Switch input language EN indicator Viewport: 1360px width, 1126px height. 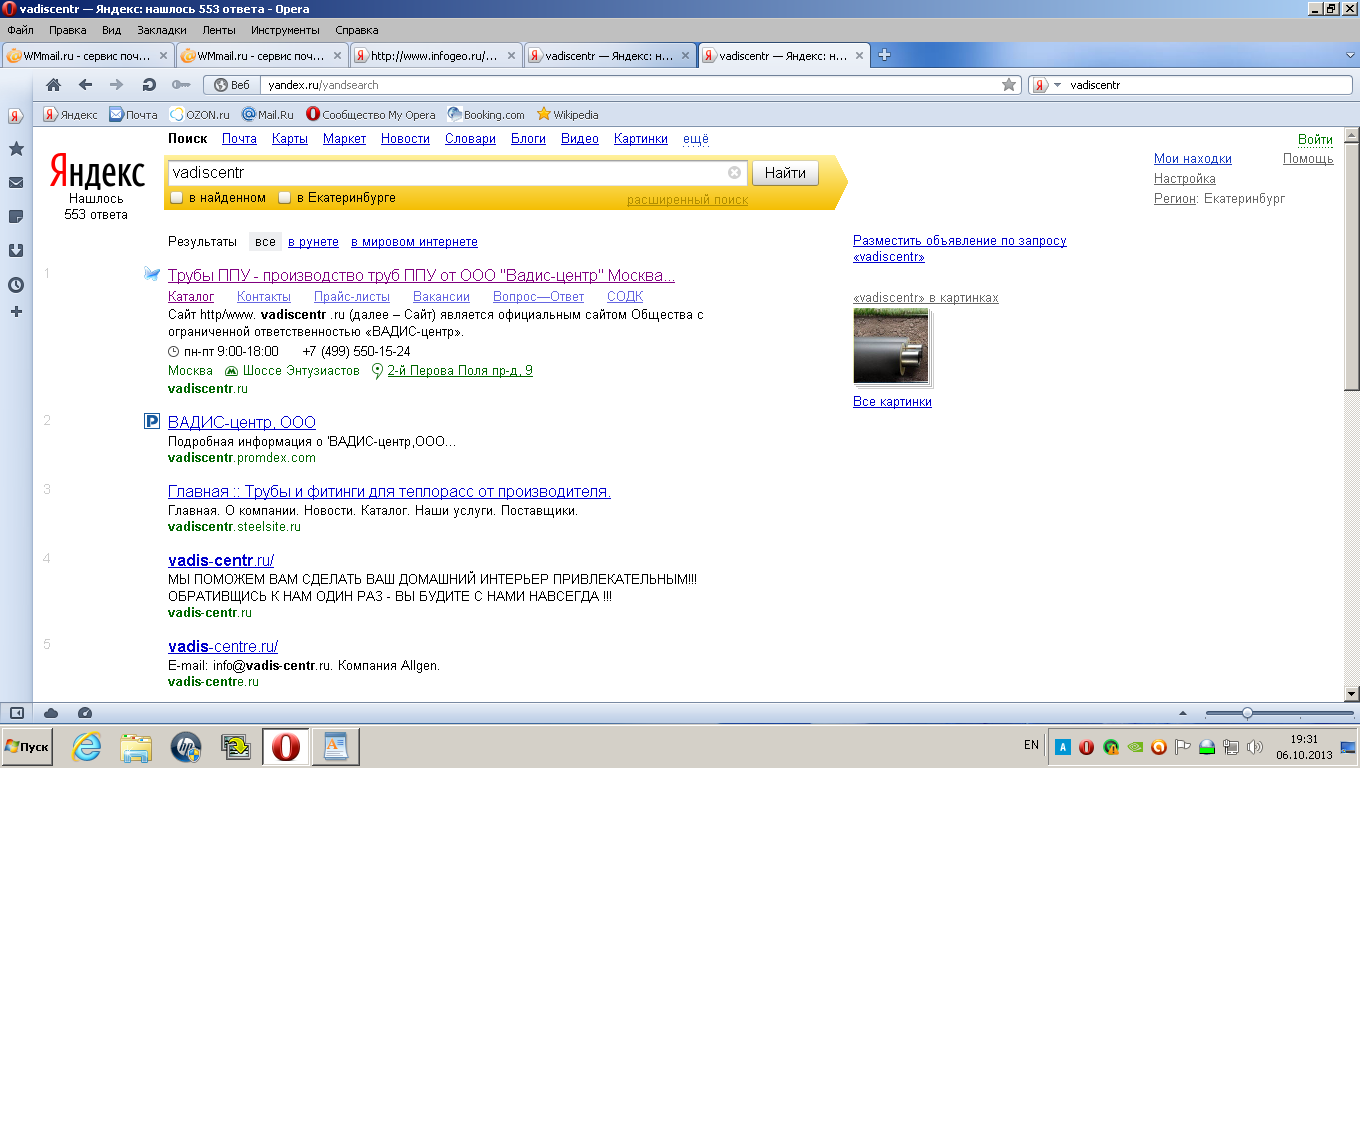1031,745
